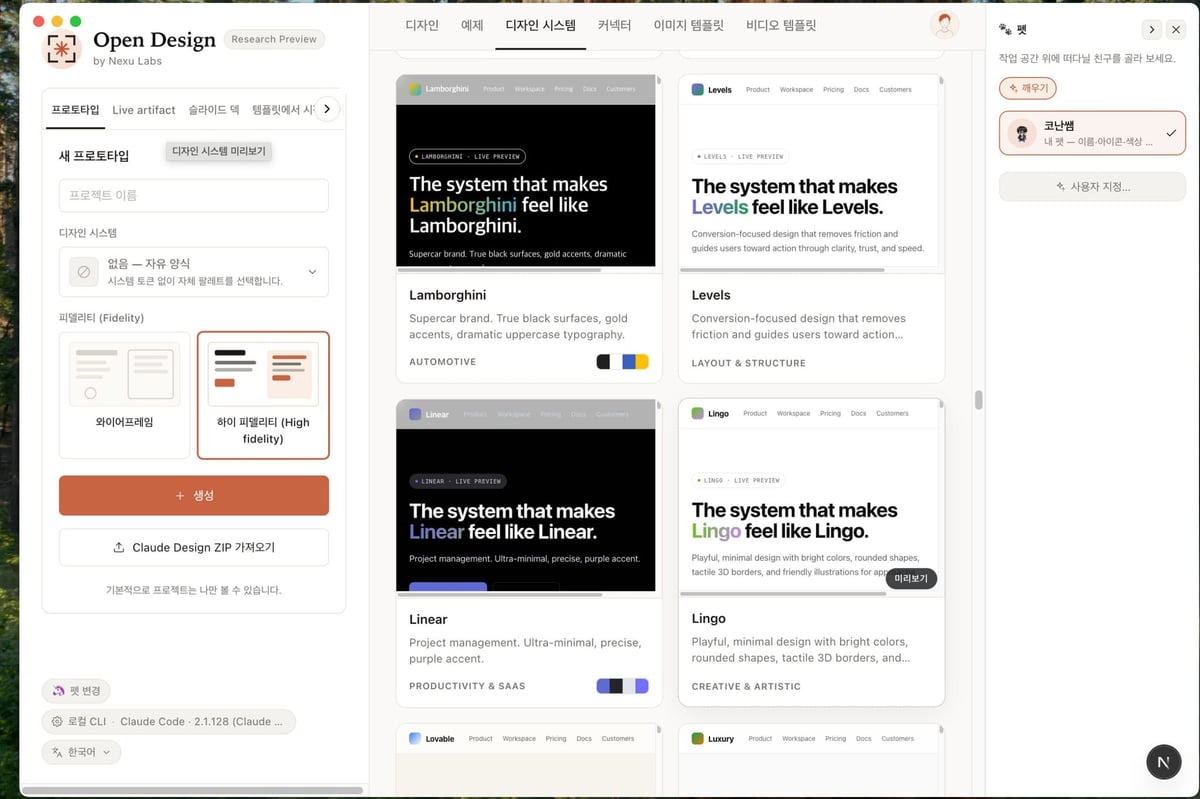Click the Lamborghini preview logo icon
The image size is (1200, 799).
[415, 88]
